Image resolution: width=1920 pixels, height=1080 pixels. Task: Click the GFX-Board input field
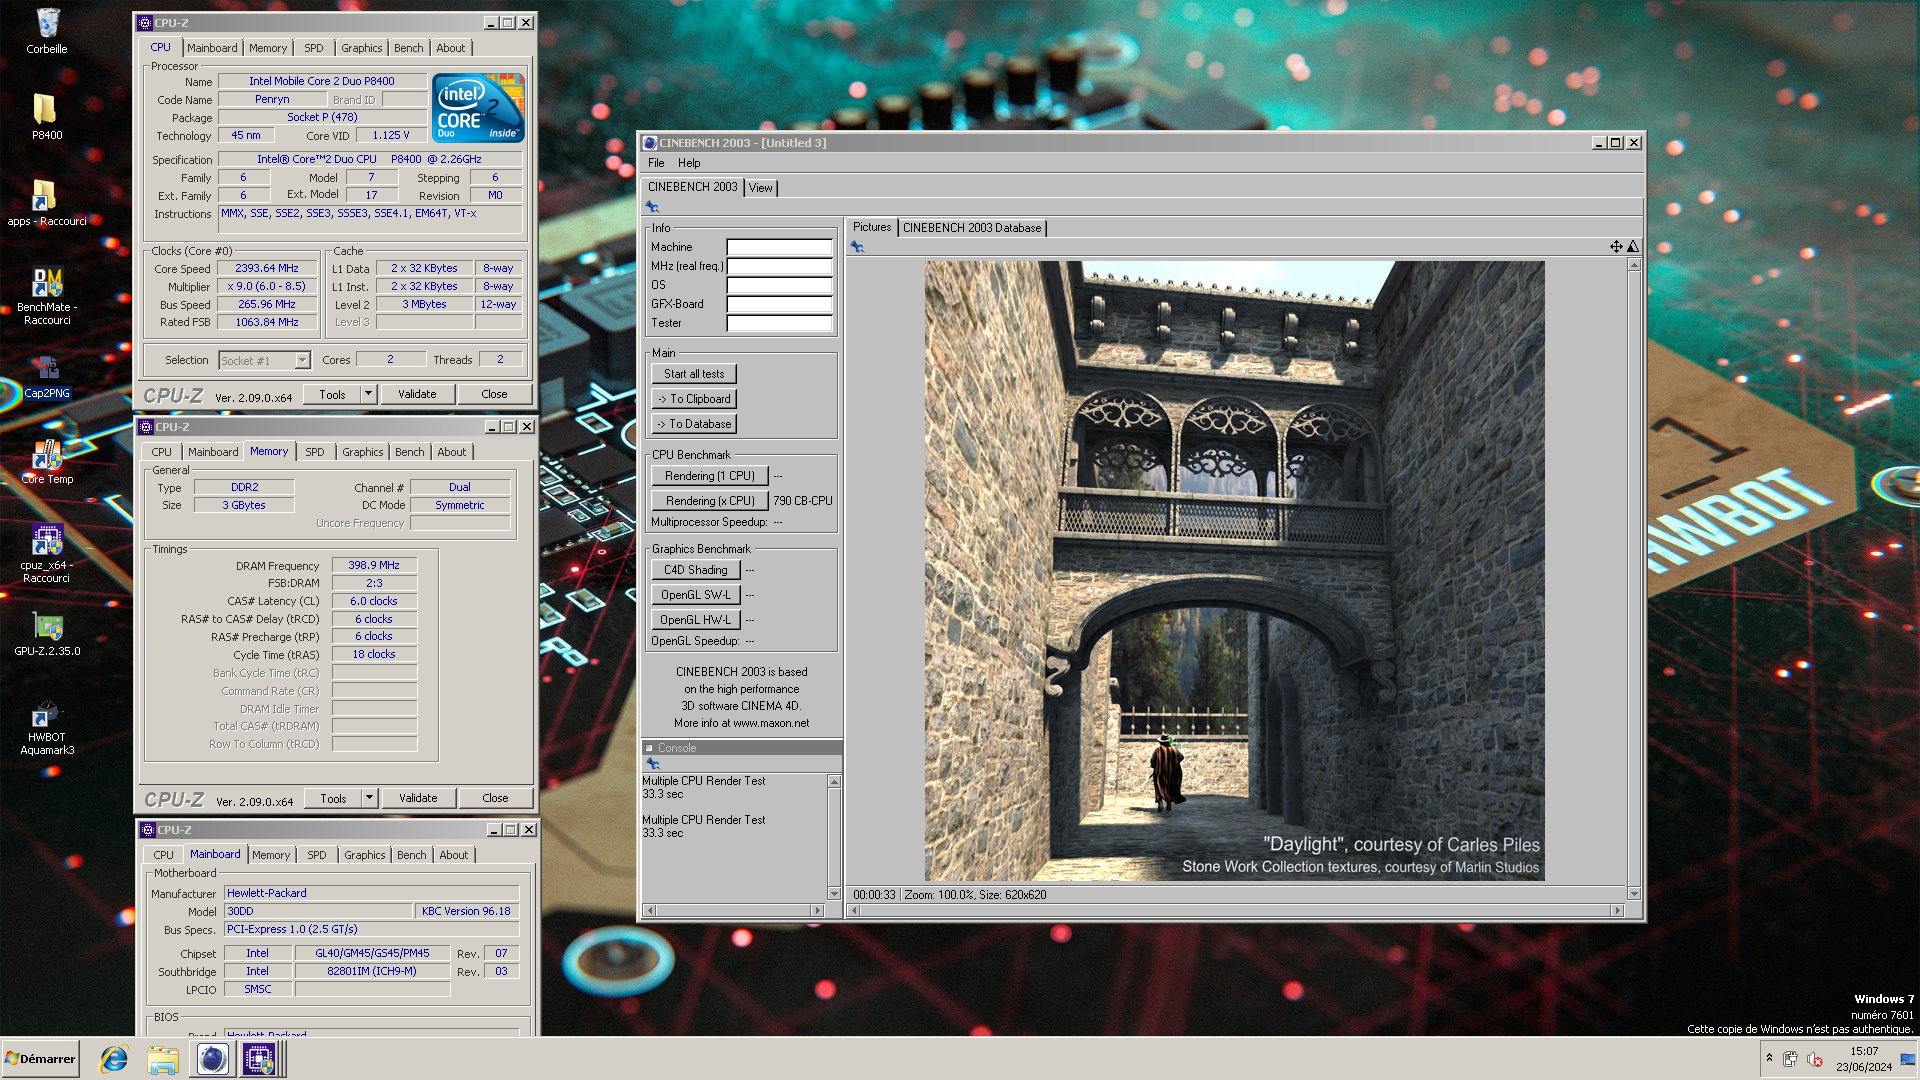(x=779, y=304)
